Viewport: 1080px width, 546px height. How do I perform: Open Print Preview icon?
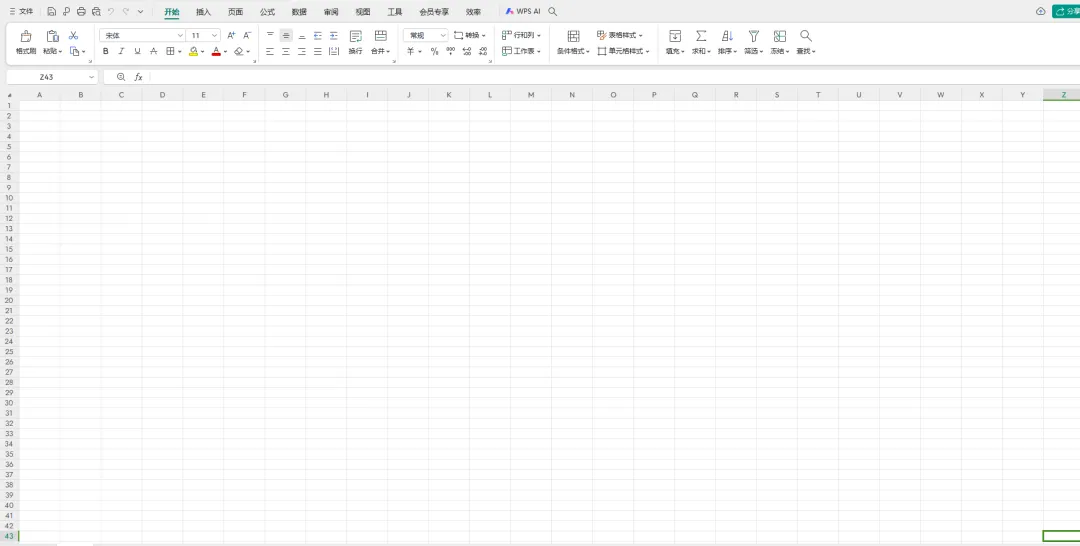[96, 12]
